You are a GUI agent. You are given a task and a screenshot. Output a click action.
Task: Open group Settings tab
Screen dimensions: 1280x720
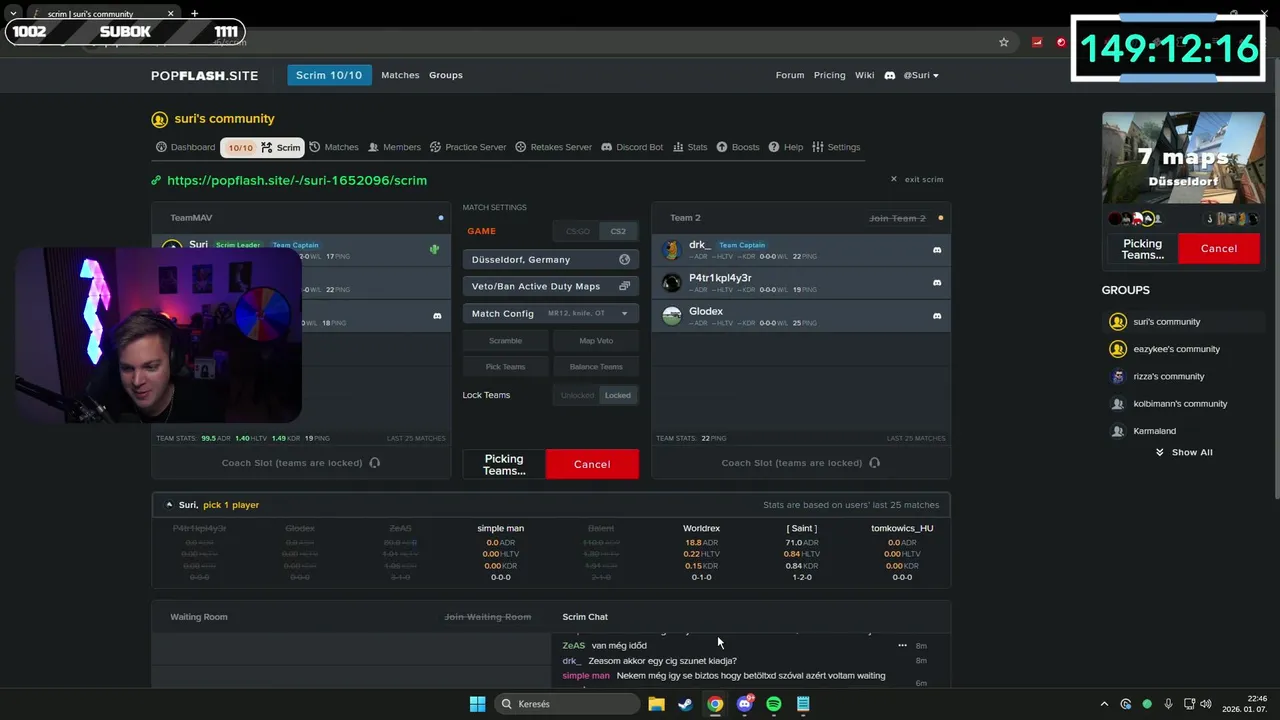click(x=836, y=147)
